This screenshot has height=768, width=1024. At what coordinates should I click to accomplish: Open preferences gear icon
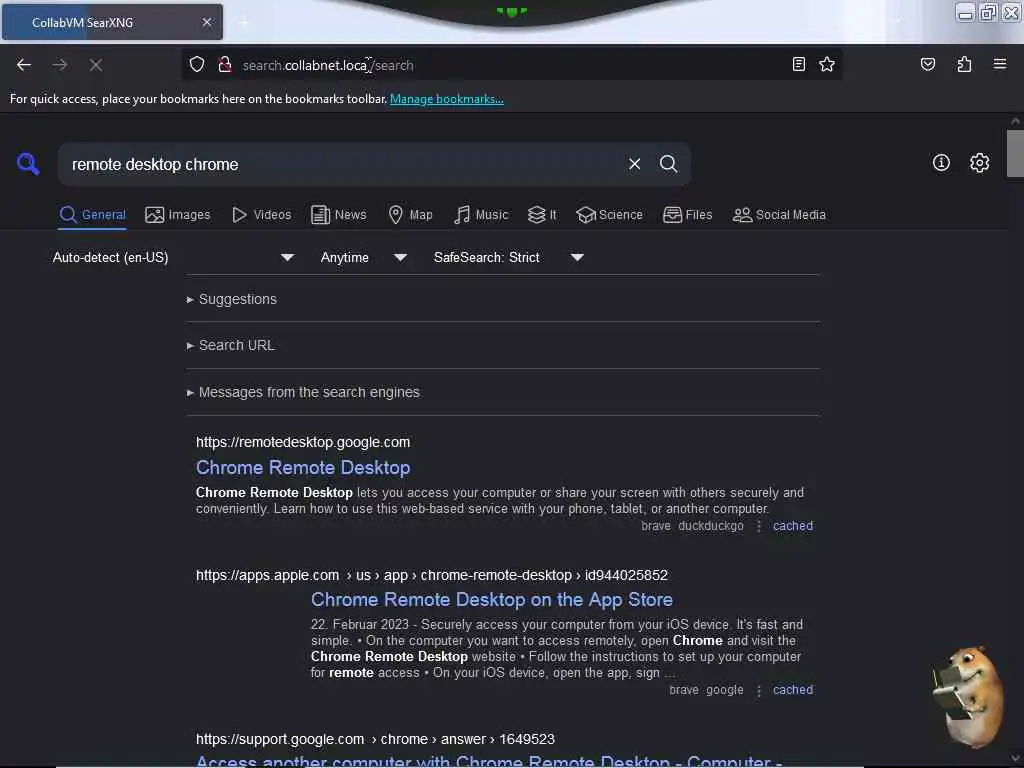[x=979, y=163]
